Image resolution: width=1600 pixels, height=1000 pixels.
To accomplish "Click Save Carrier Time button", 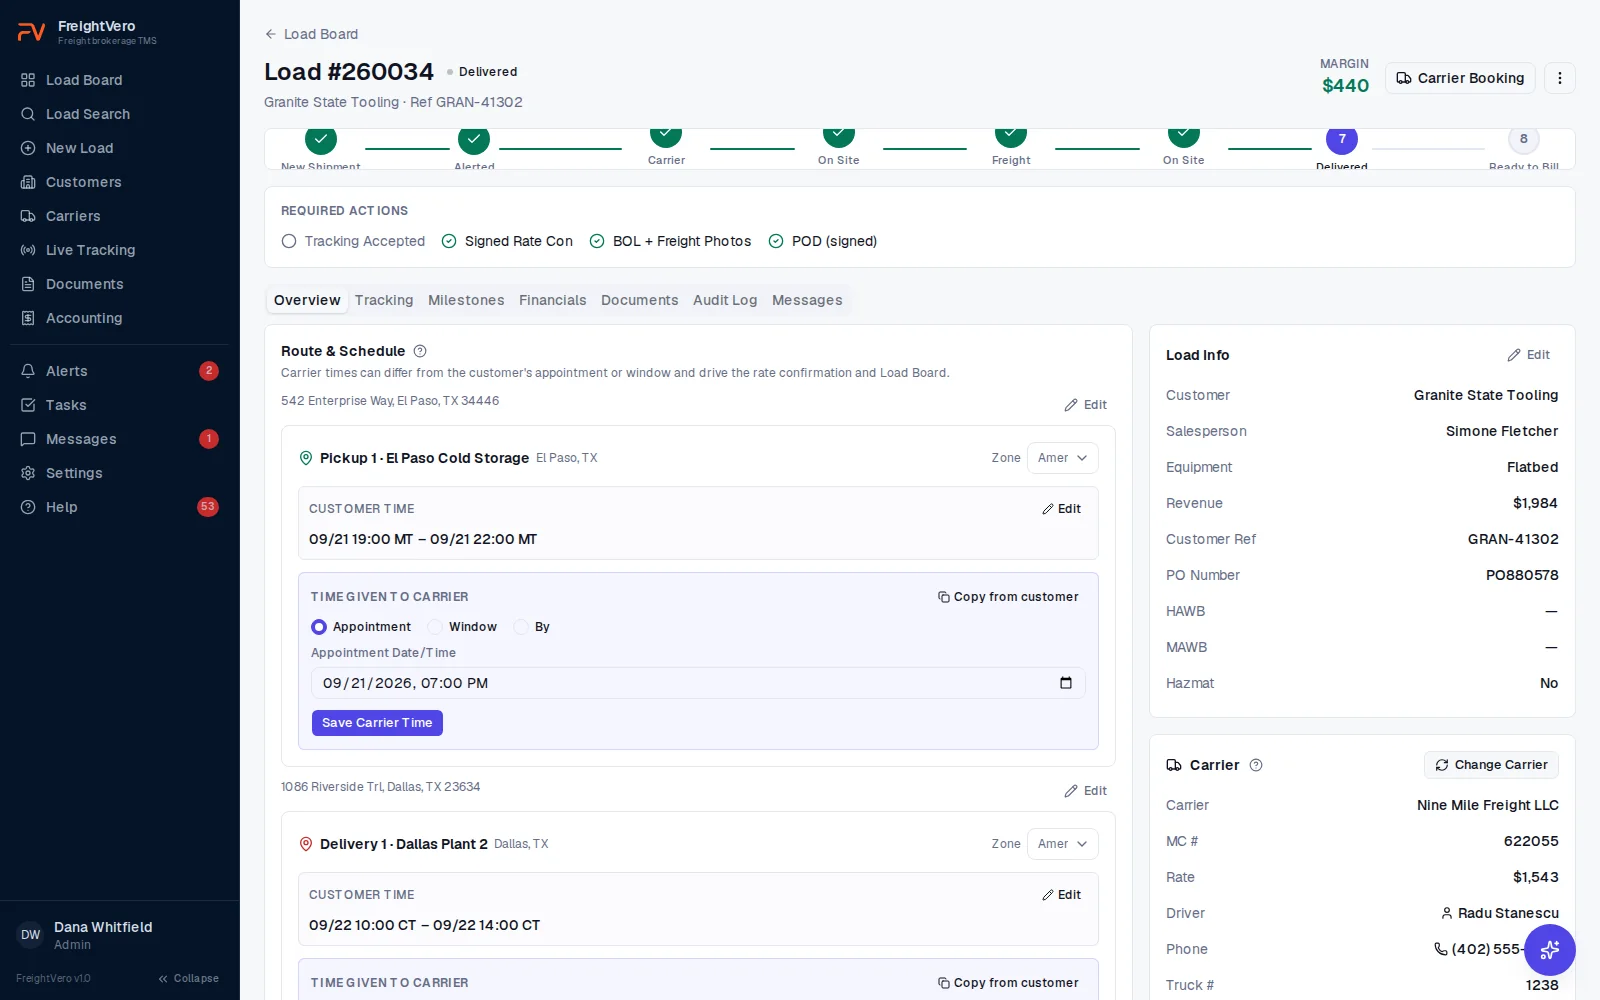I will pyautogui.click(x=377, y=723).
